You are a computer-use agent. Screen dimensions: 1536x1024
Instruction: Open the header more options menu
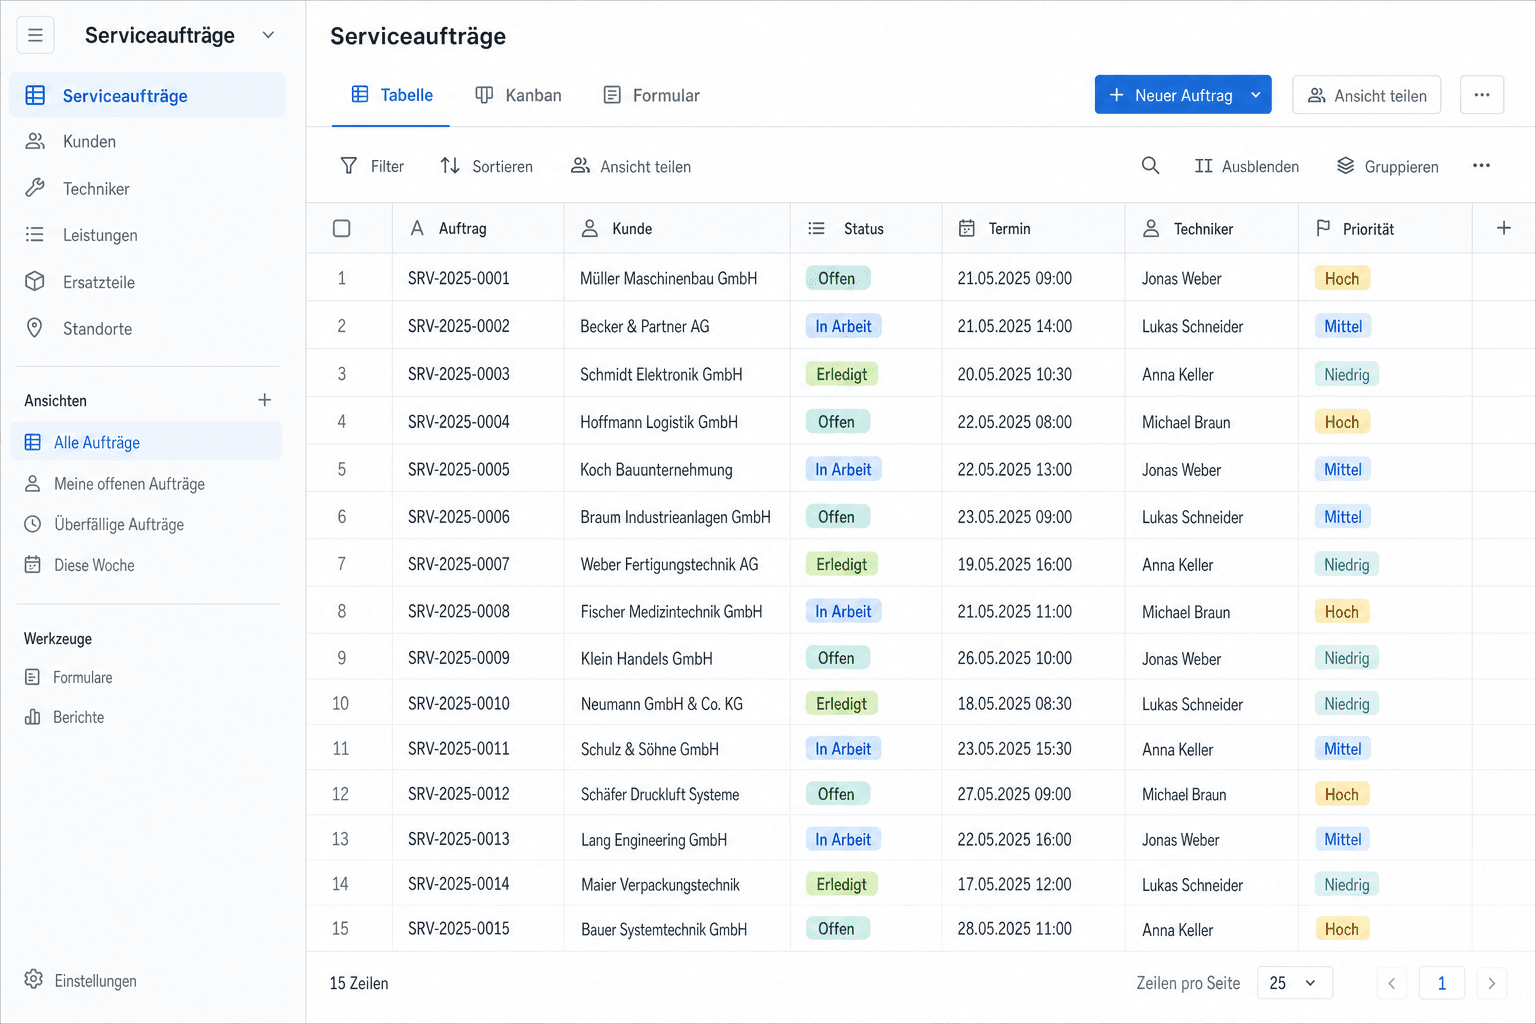click(x=1482, y=95)
